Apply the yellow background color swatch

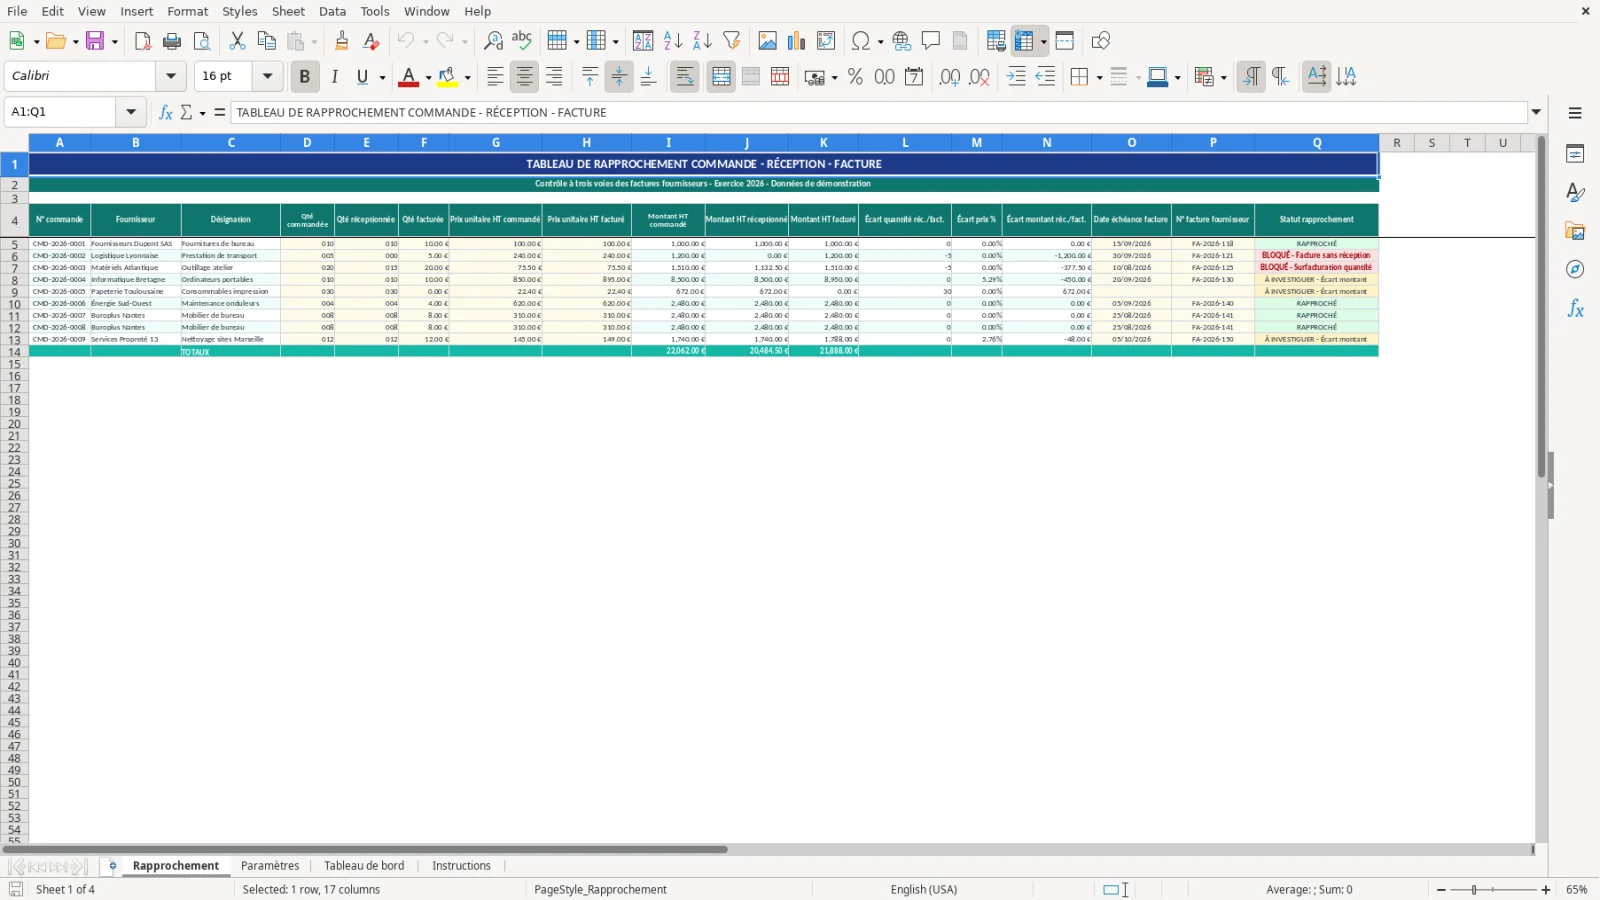[x=447, y=77]
